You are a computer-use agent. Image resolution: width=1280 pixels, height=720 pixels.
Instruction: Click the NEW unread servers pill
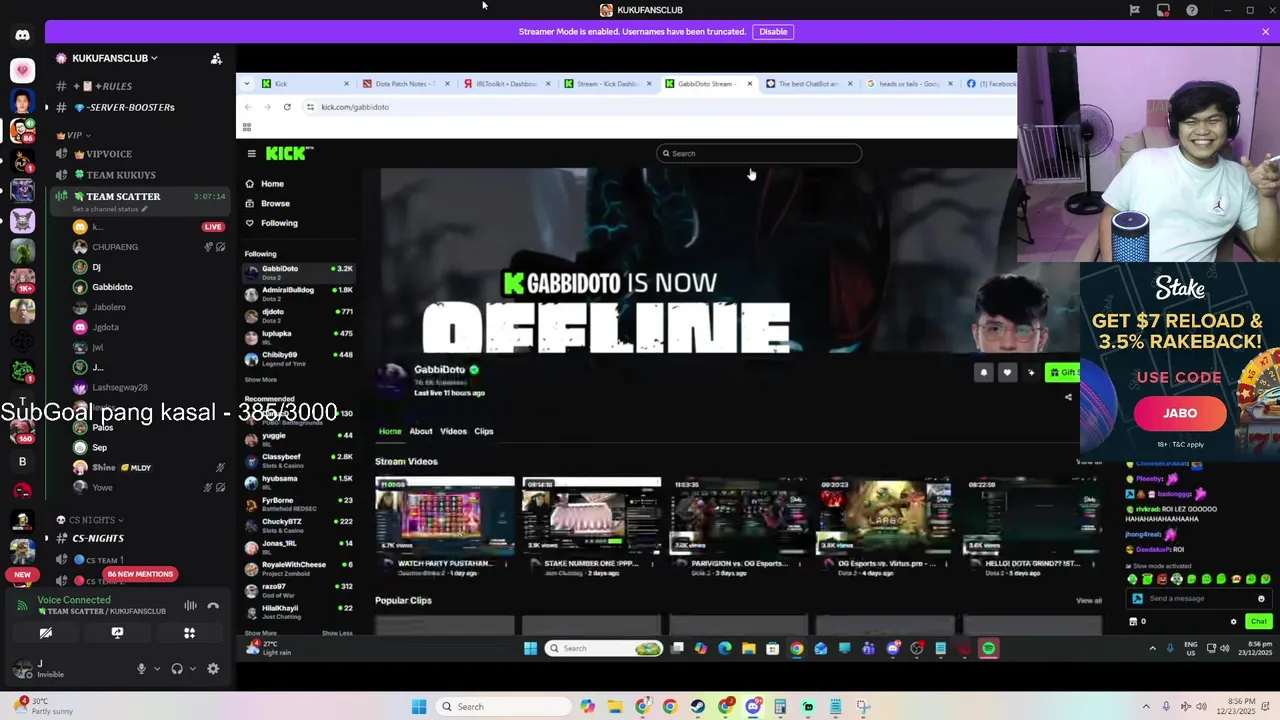click(22, 575)
